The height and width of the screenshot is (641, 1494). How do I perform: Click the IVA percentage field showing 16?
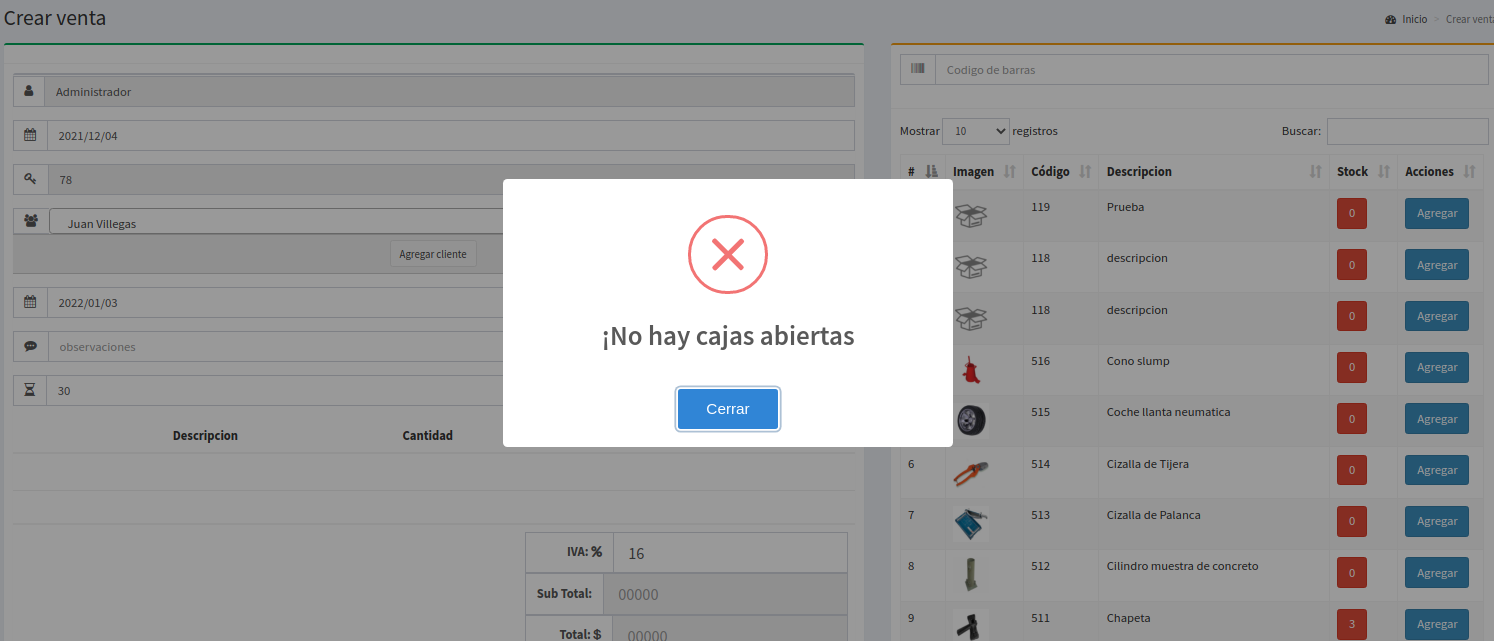point(729,553)
